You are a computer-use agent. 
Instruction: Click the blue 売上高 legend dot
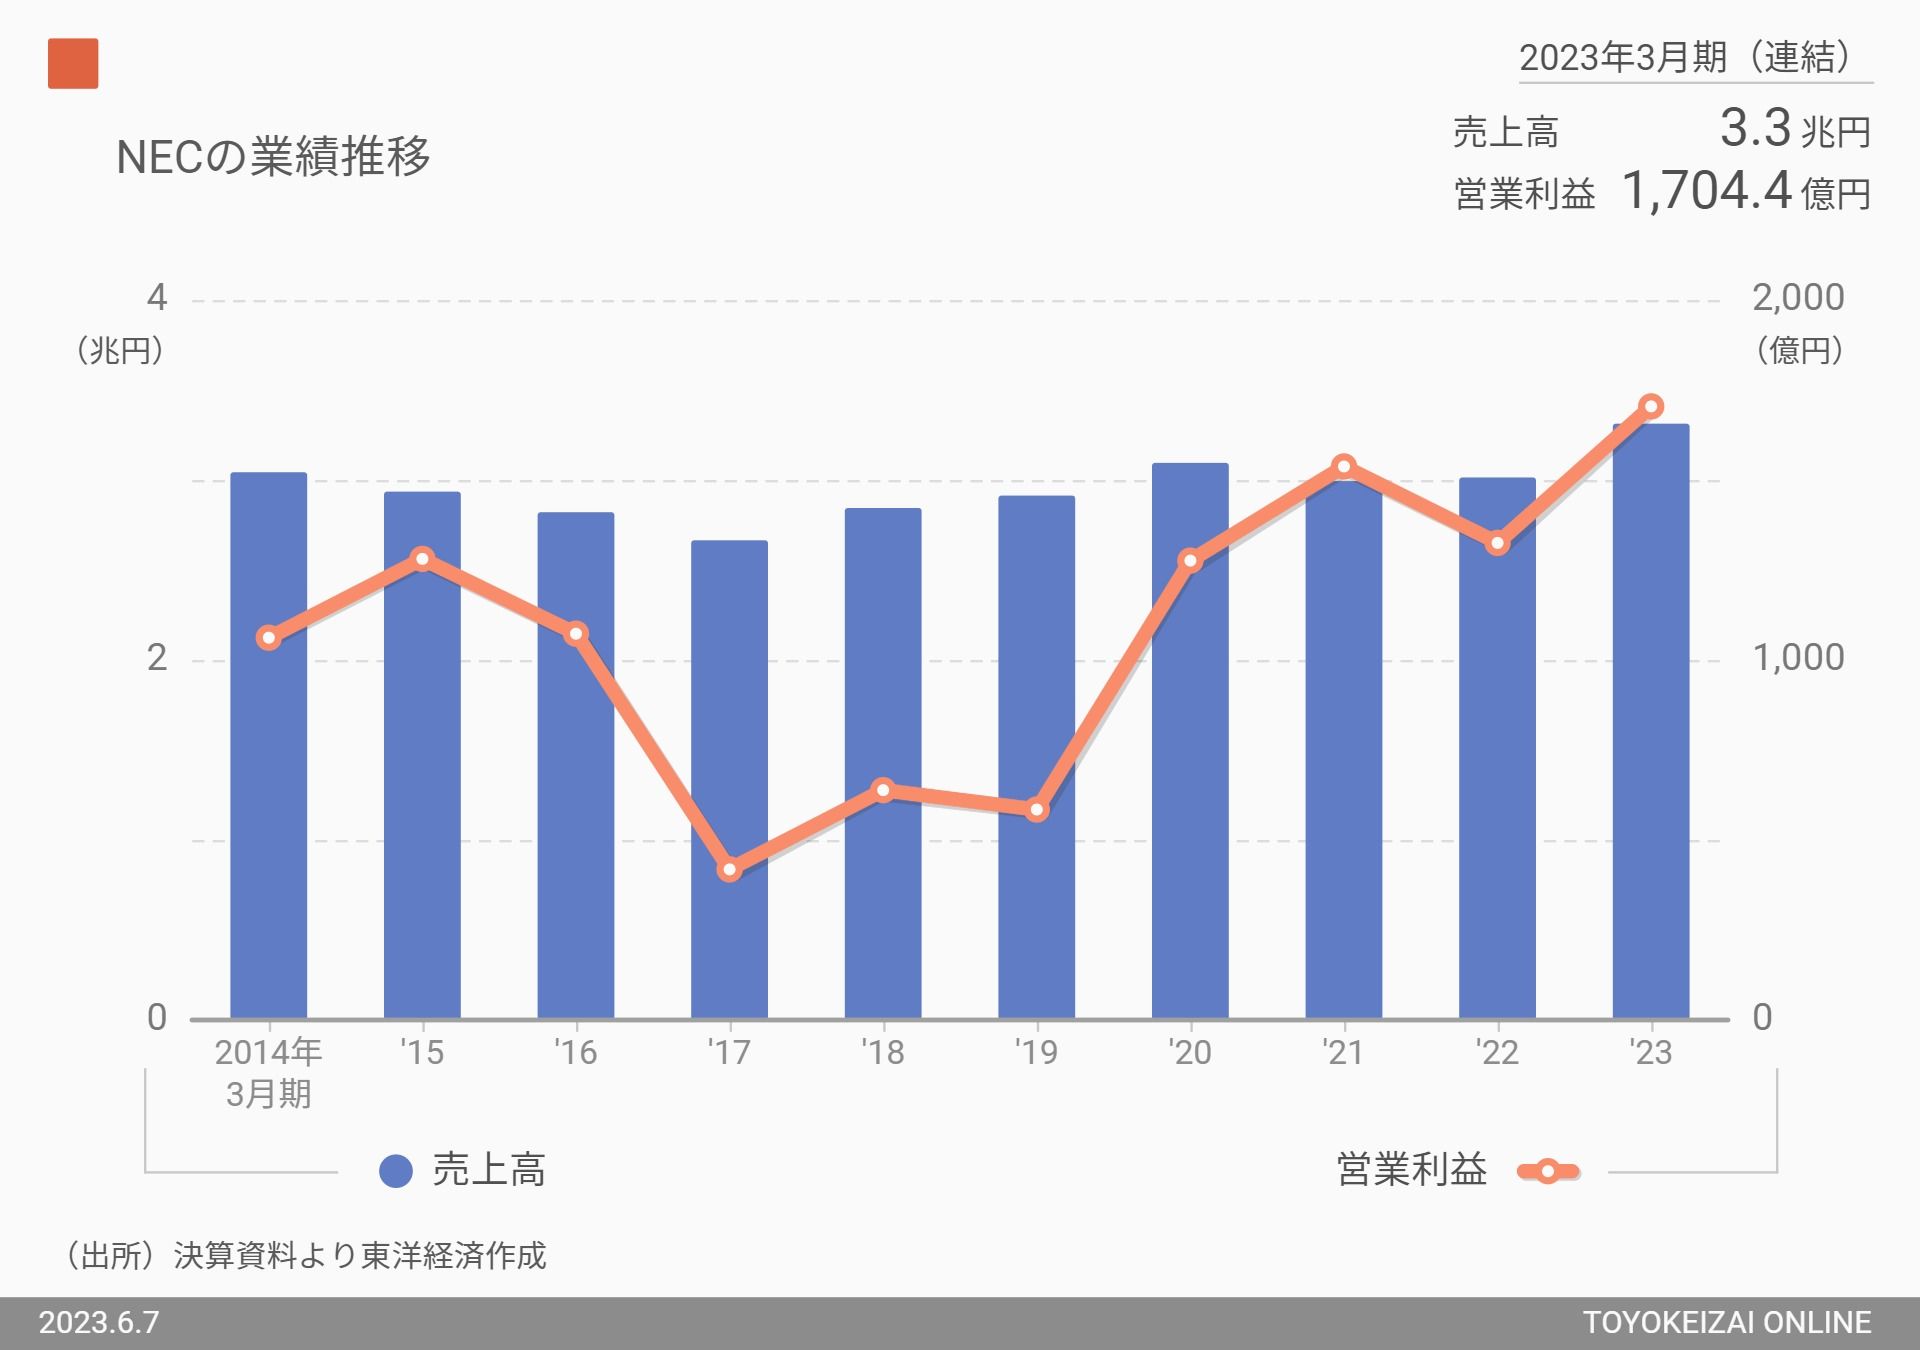click(x=396, y=1171)
